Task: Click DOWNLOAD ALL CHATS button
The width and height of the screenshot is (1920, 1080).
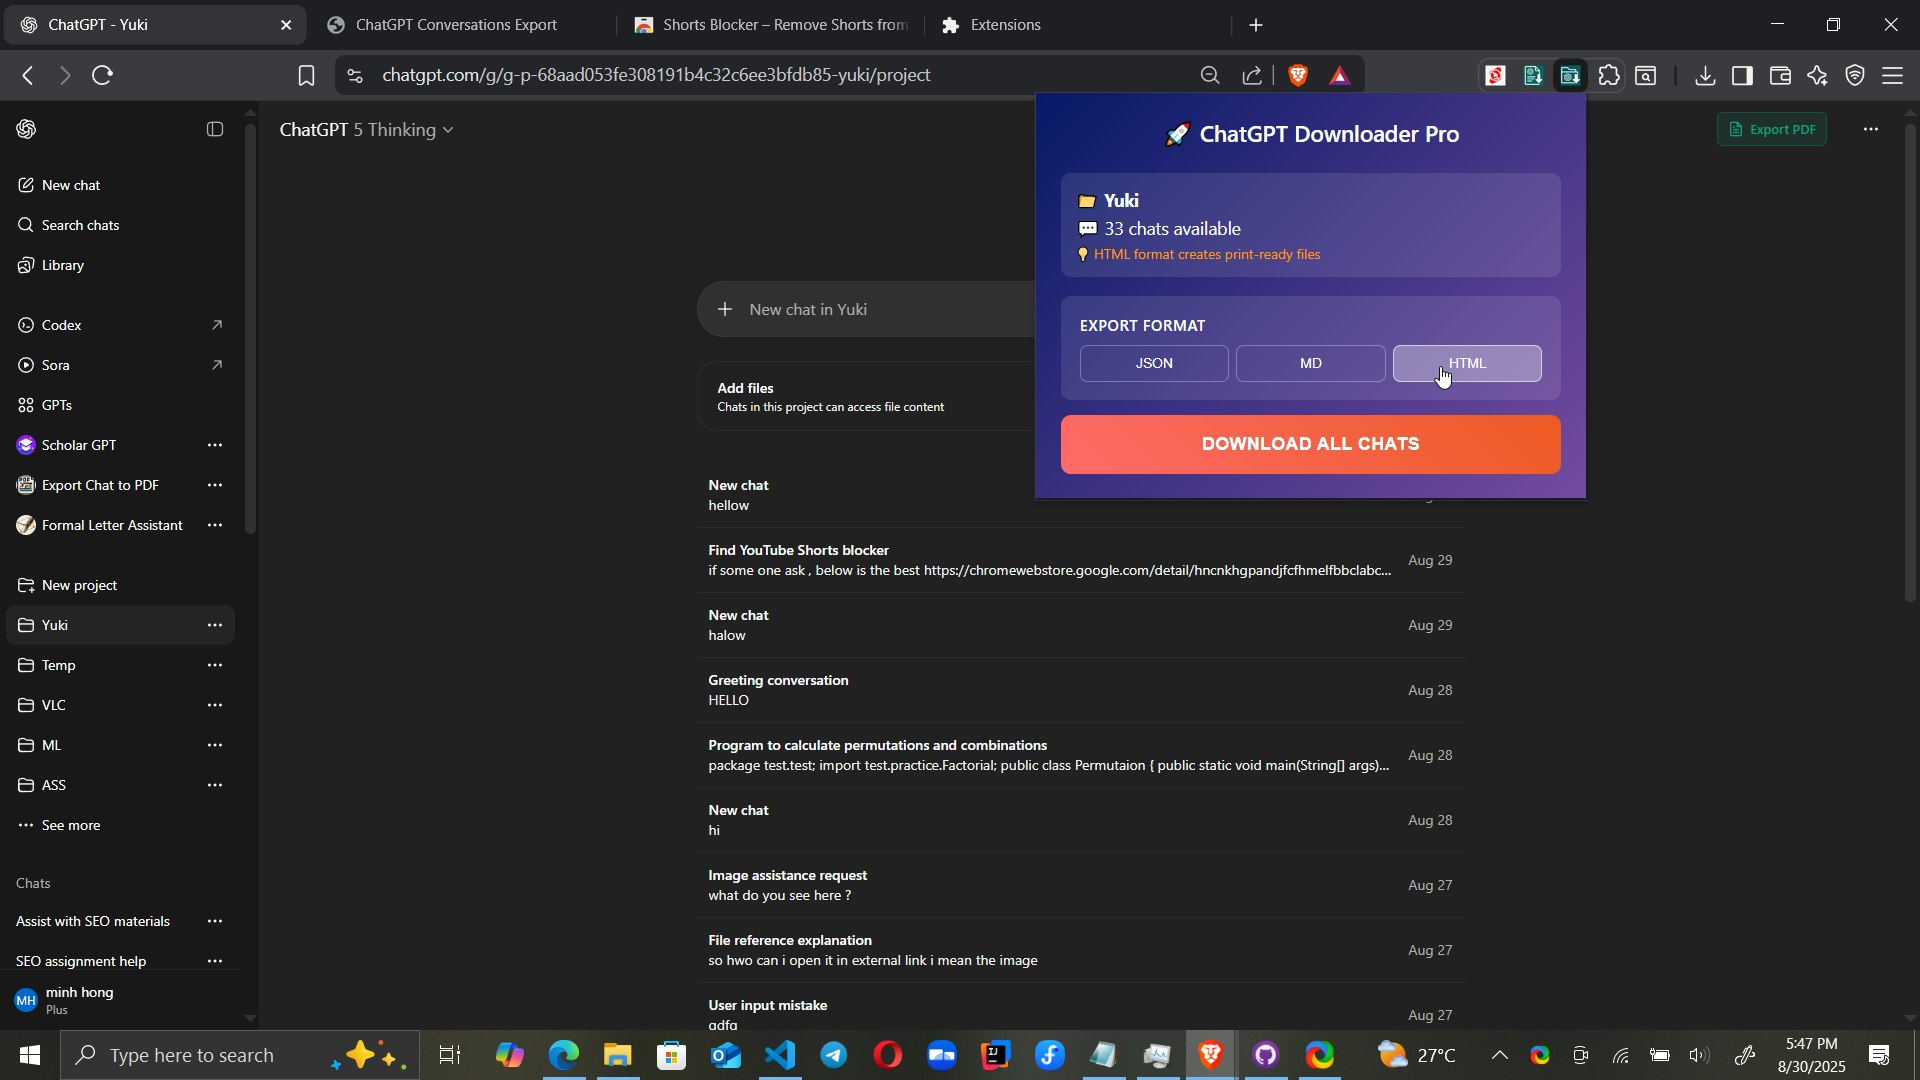Action: (1310, 444)
